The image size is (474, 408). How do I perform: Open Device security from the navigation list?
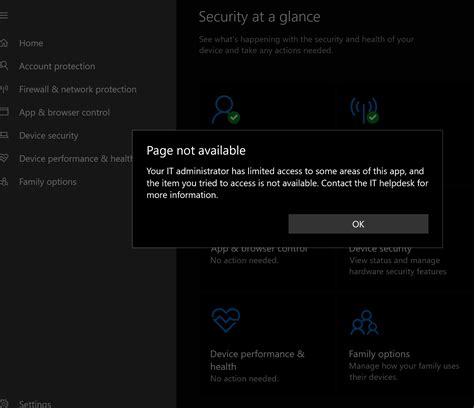point(49,136)
